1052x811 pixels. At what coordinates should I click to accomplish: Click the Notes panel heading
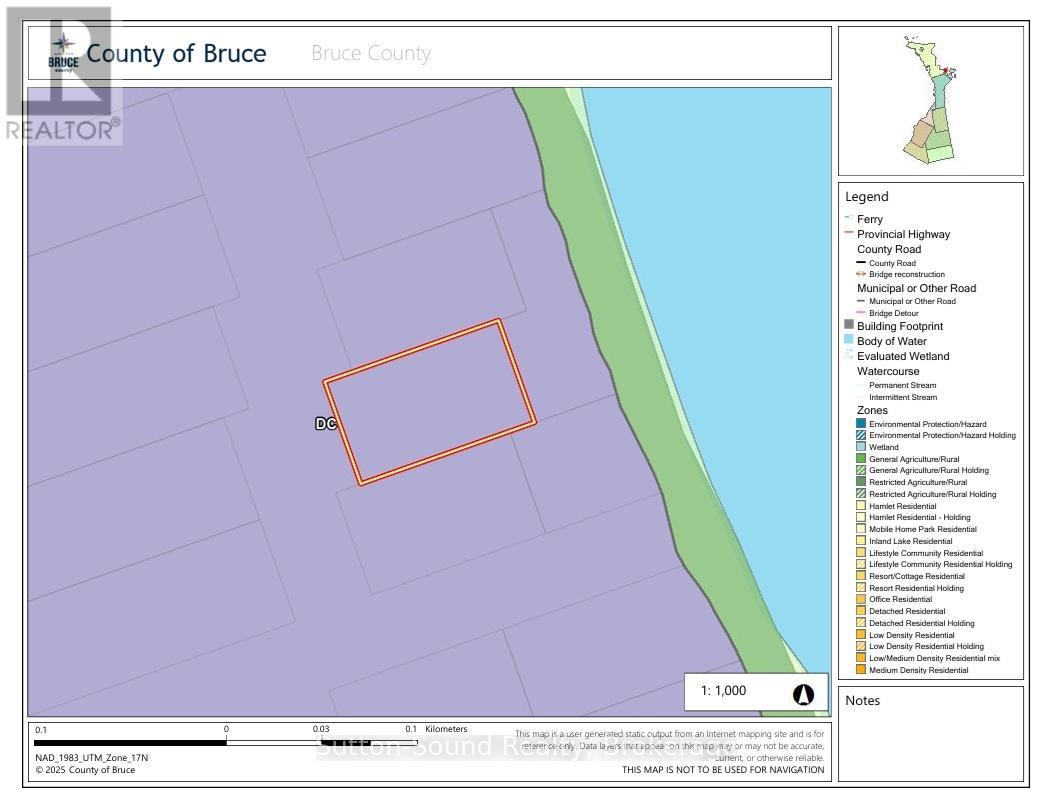862,700
